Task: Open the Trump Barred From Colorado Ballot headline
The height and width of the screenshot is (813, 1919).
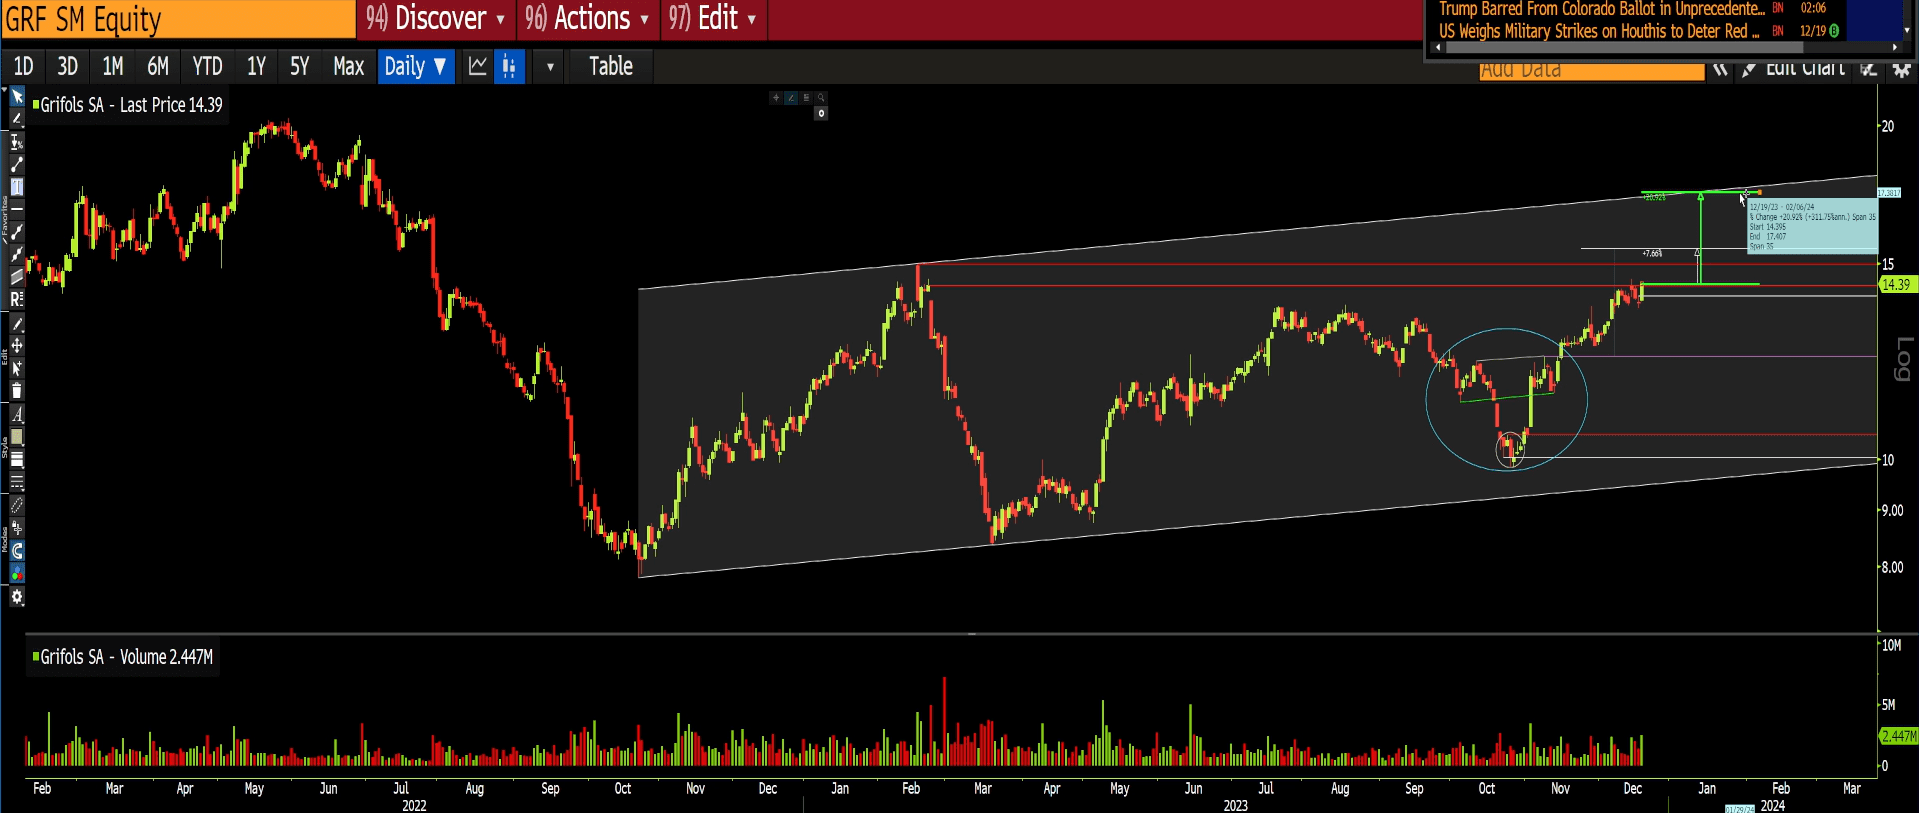Action: coord(1601,9)
